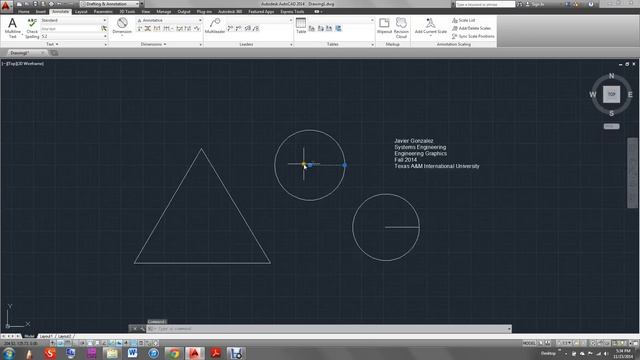Screen dimensions: 640x360
Task: Open command line customize wrench icon
Action: [x=142, y=329]
